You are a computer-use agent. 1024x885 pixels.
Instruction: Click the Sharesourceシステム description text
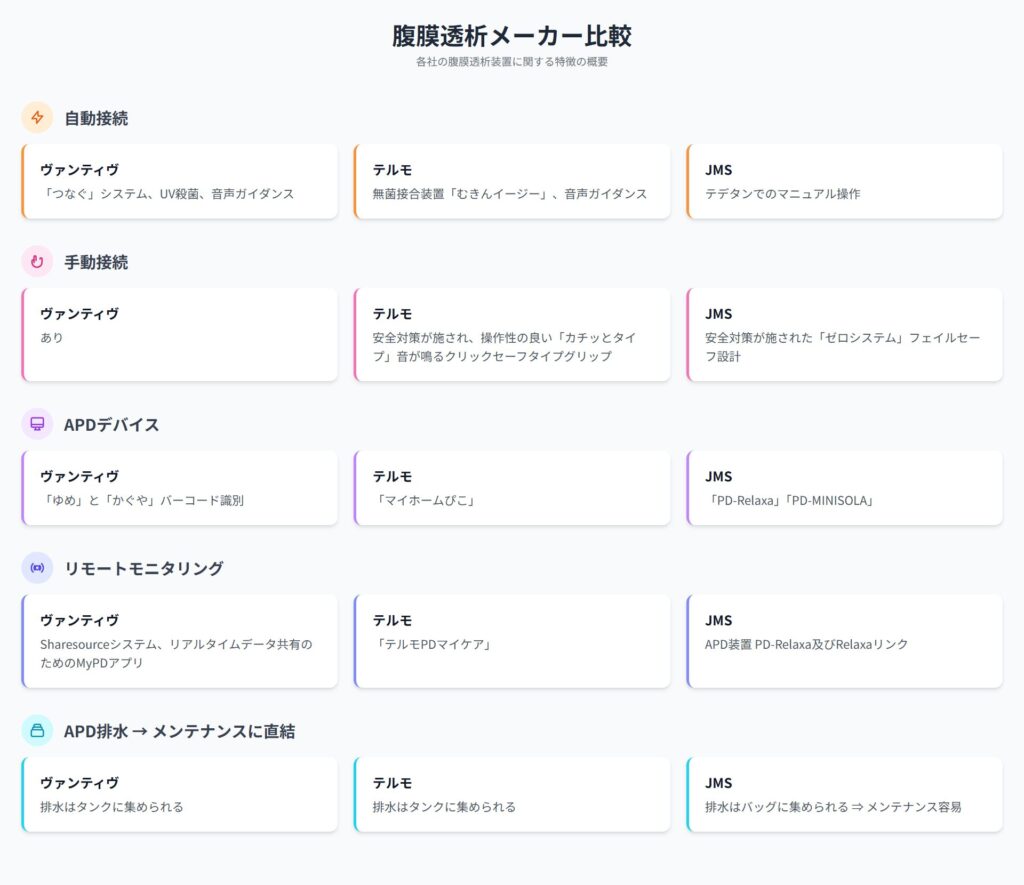(x=176, y=653)
